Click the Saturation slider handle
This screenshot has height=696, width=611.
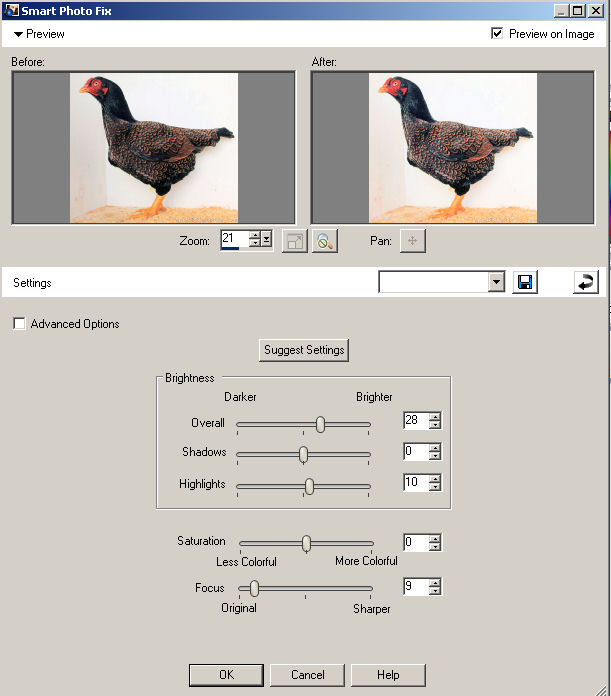306,543
